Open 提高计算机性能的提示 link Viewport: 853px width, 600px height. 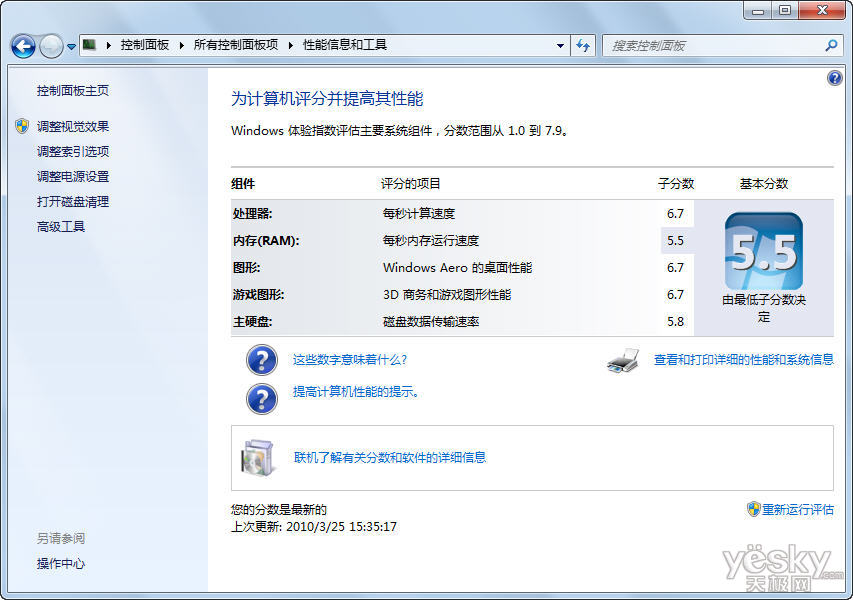click(x=356, y=392)
